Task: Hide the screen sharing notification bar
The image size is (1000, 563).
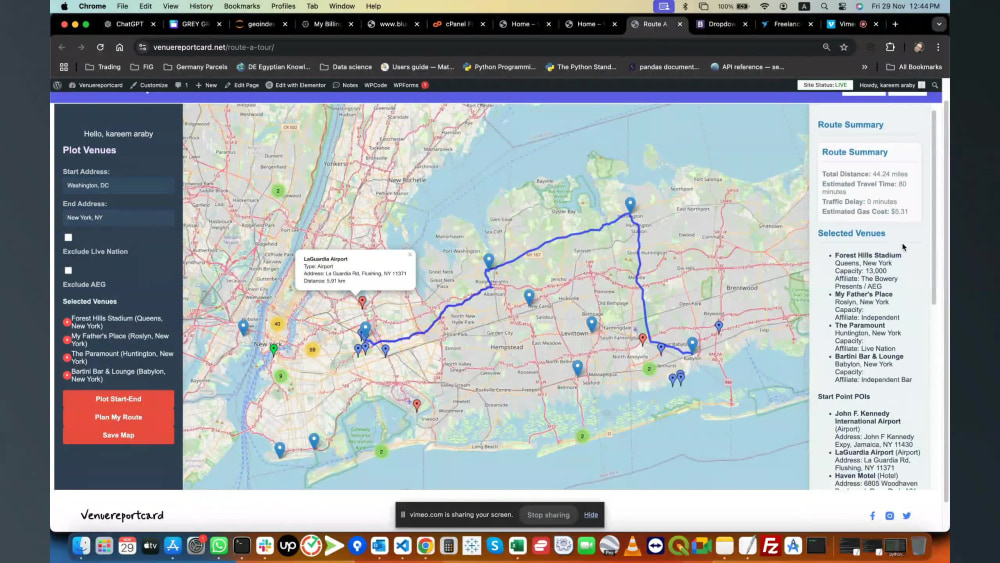Action: tap(591, 515)
